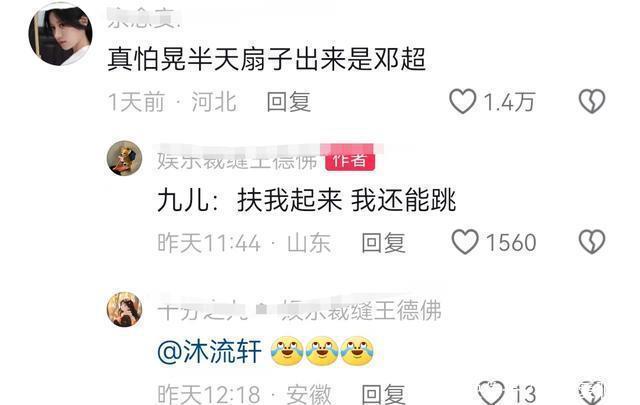
Task: Click the 1.4万 like count
Action: tap(509, 102)
